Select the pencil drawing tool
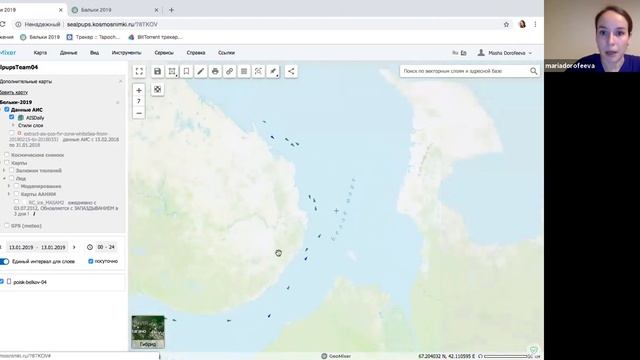This screenshot has width=640, height=360. pyautogui.click(x=200, y=71)
